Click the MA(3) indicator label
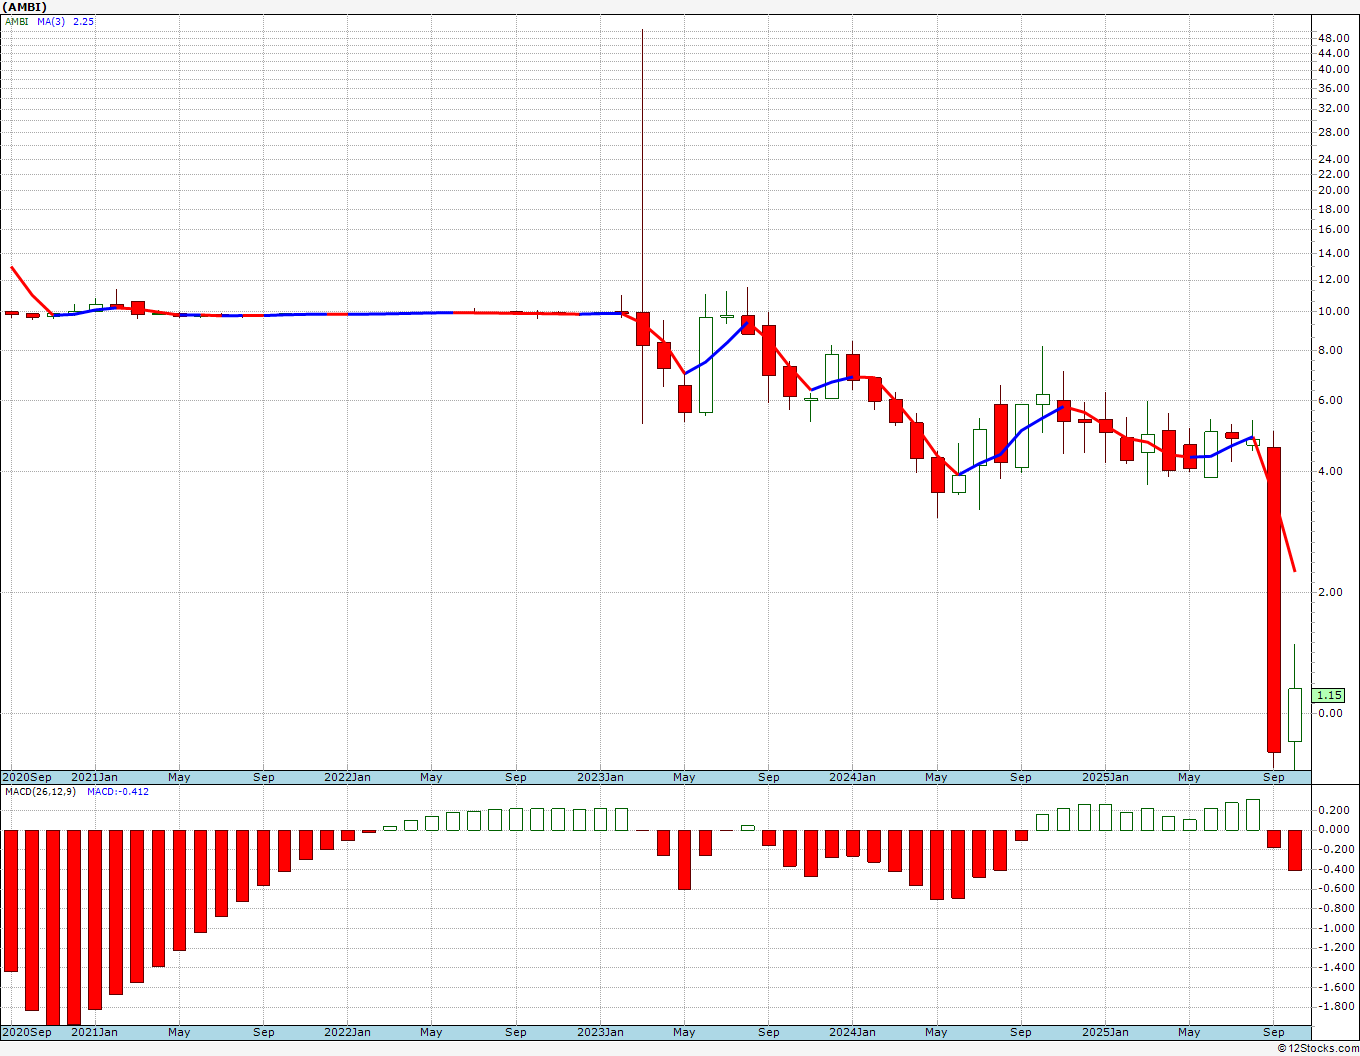Image resolution: width=1360 pixels, height=1056 pixels. 51,21
